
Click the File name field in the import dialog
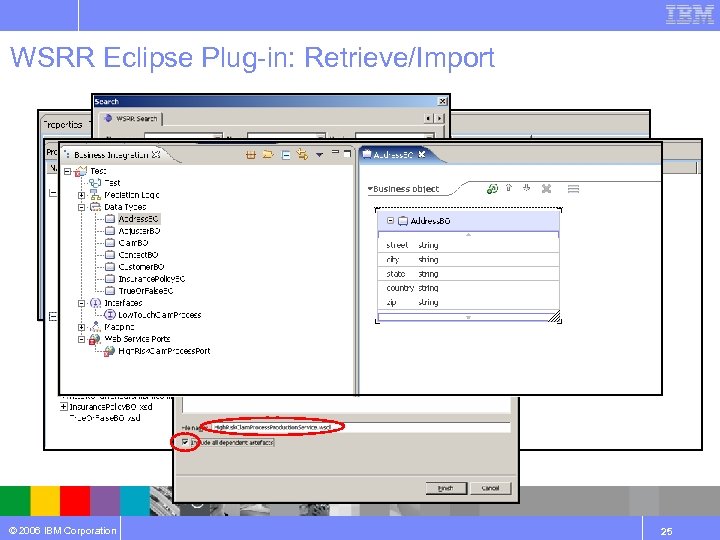click(360, 428)
